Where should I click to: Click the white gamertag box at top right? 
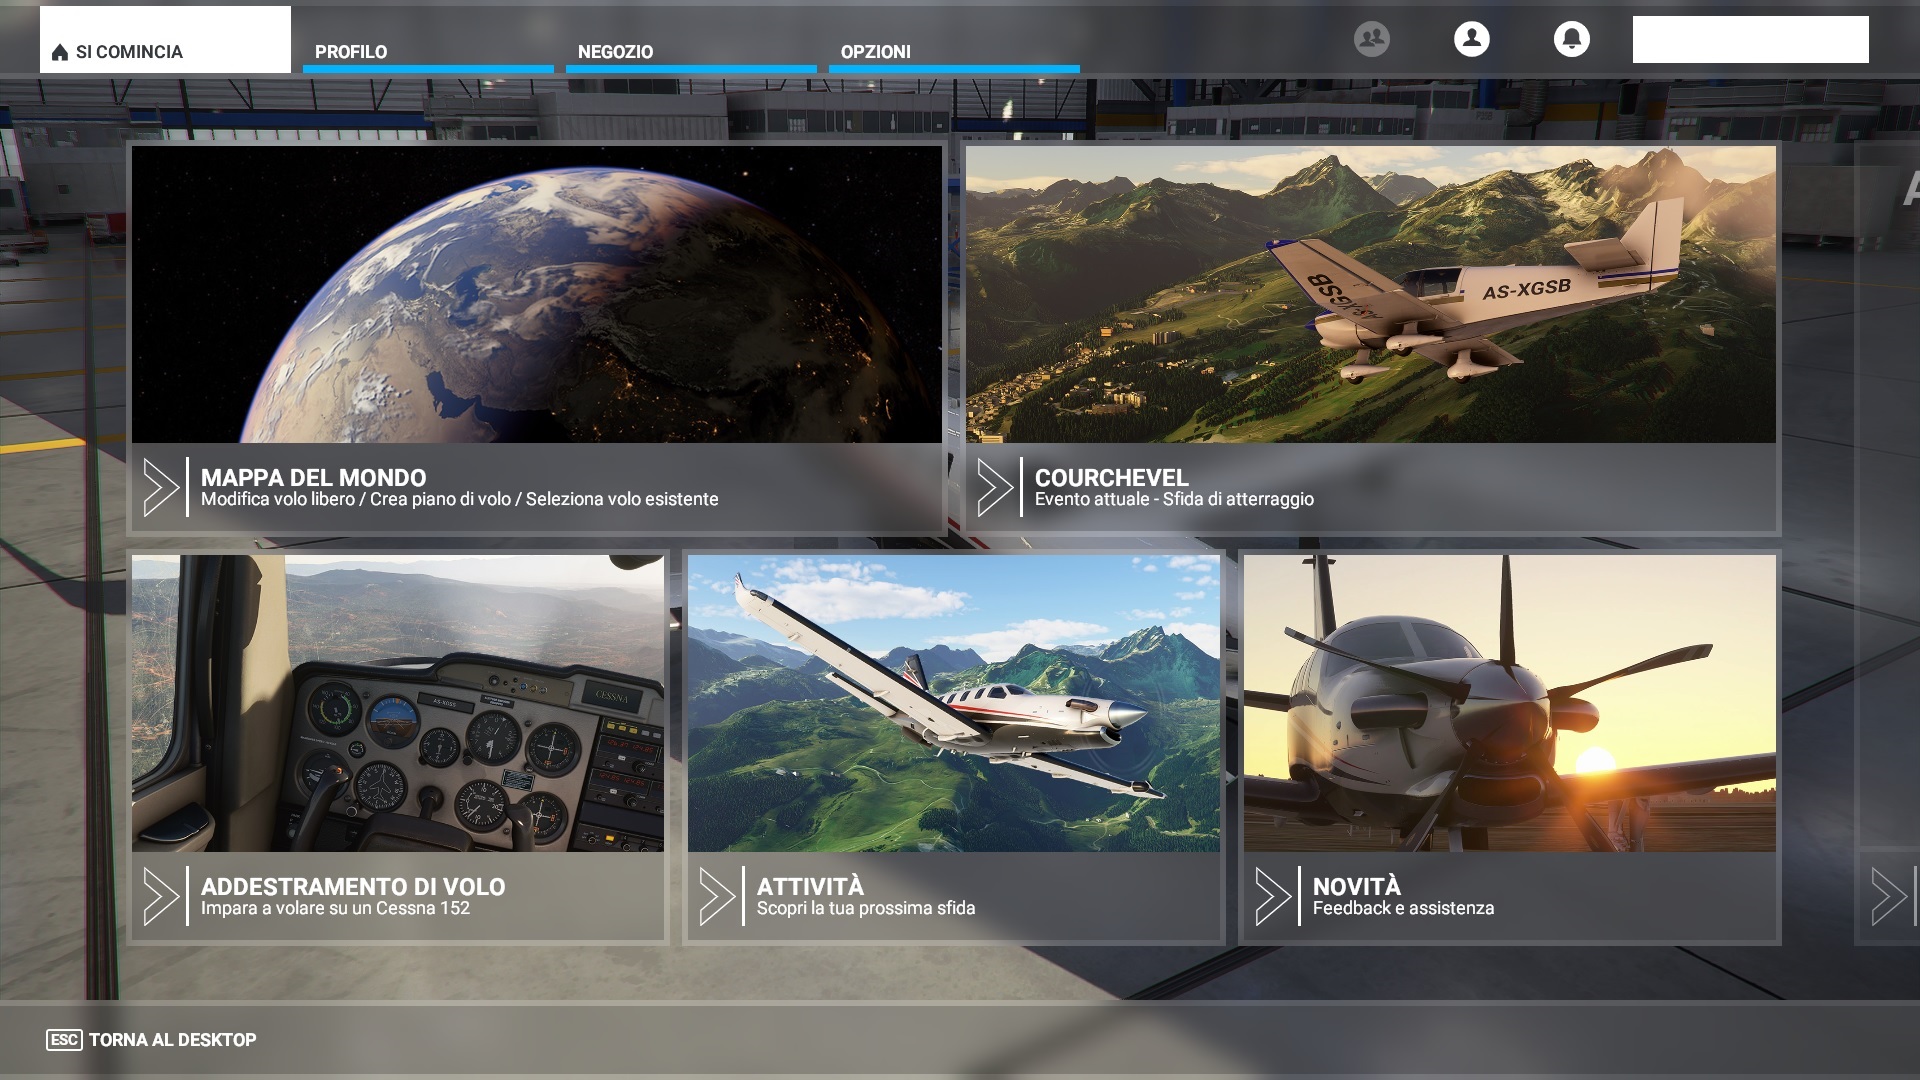1750,39
